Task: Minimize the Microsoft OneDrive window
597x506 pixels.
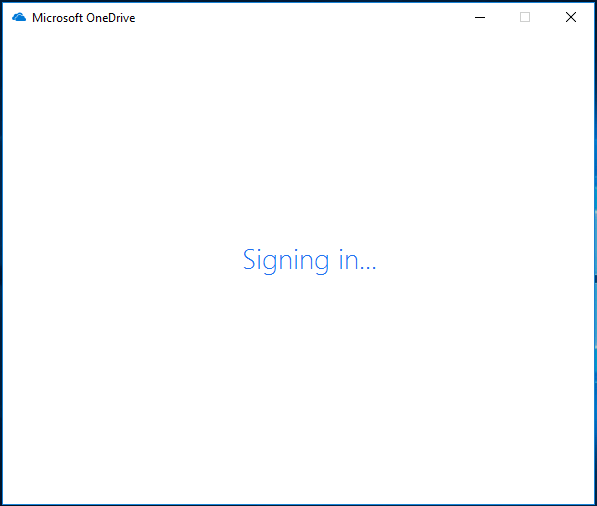Action: [480, 17]
